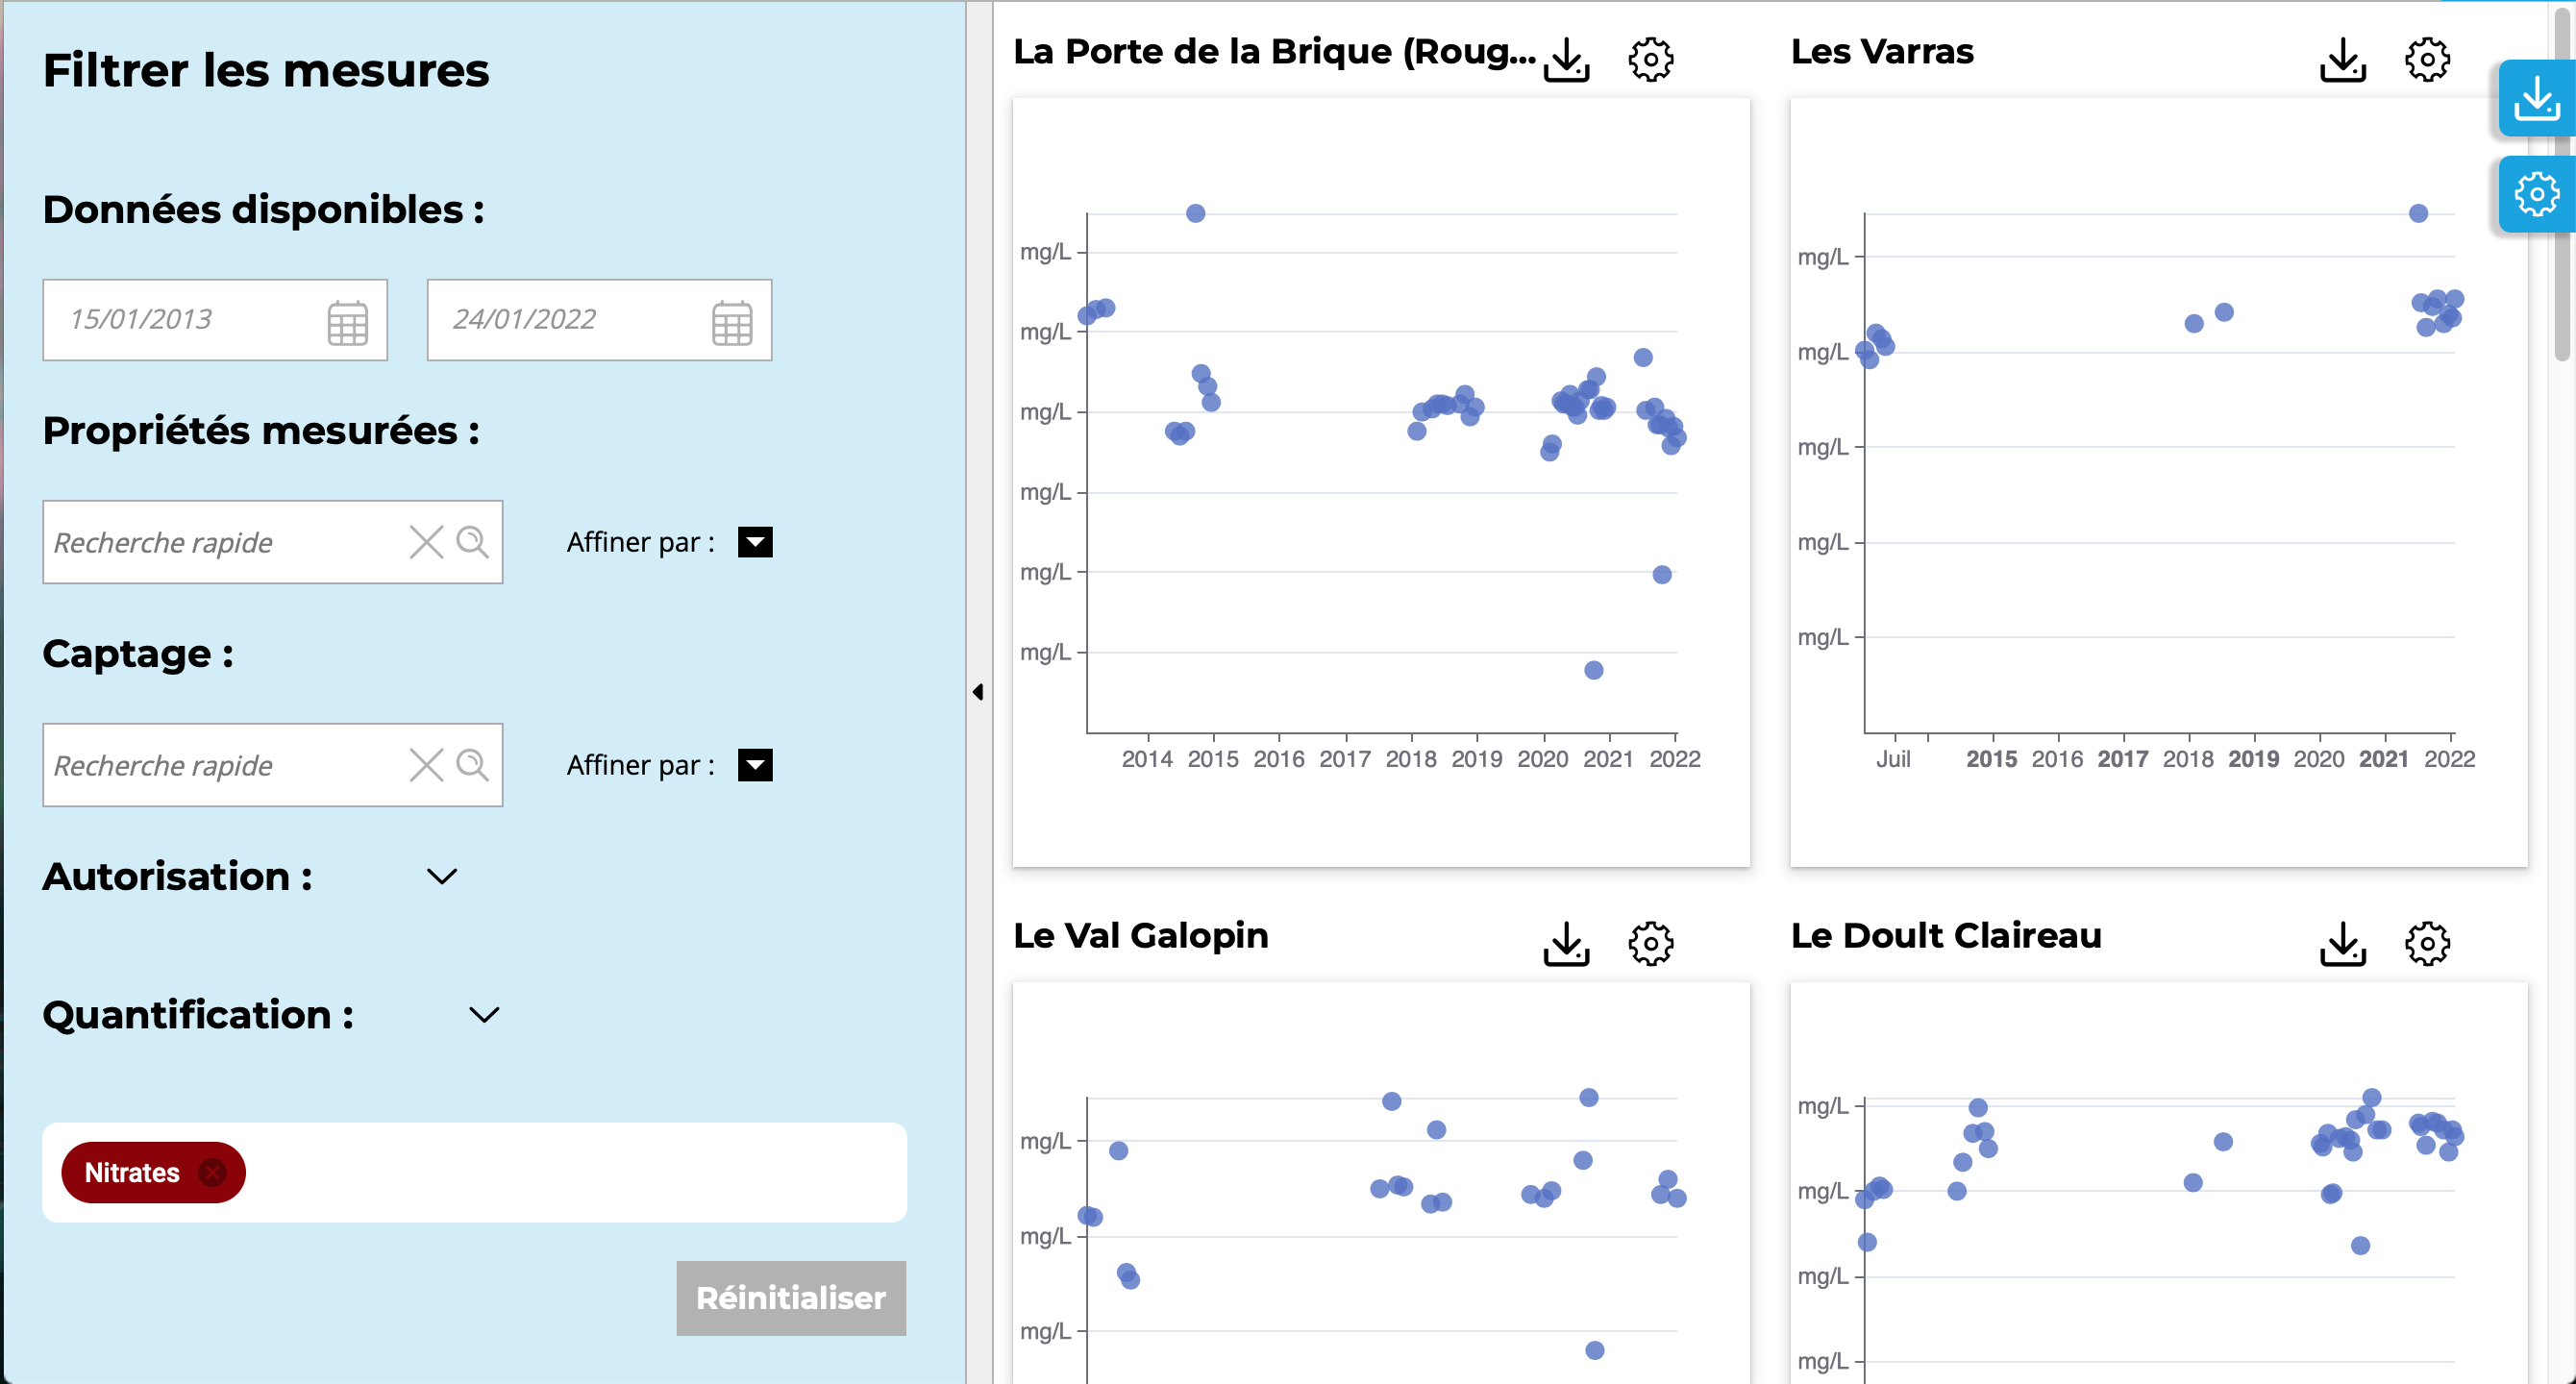Click the blue global settings gear button
Image resolution: width=2576 pixels, height=1384 pixels.
(2537, 194)
